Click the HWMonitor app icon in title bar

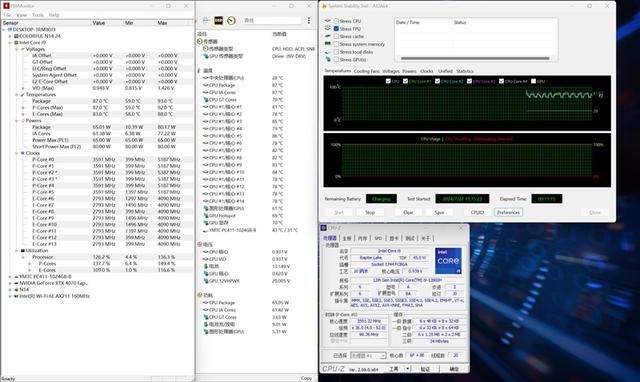coord(6,6)
